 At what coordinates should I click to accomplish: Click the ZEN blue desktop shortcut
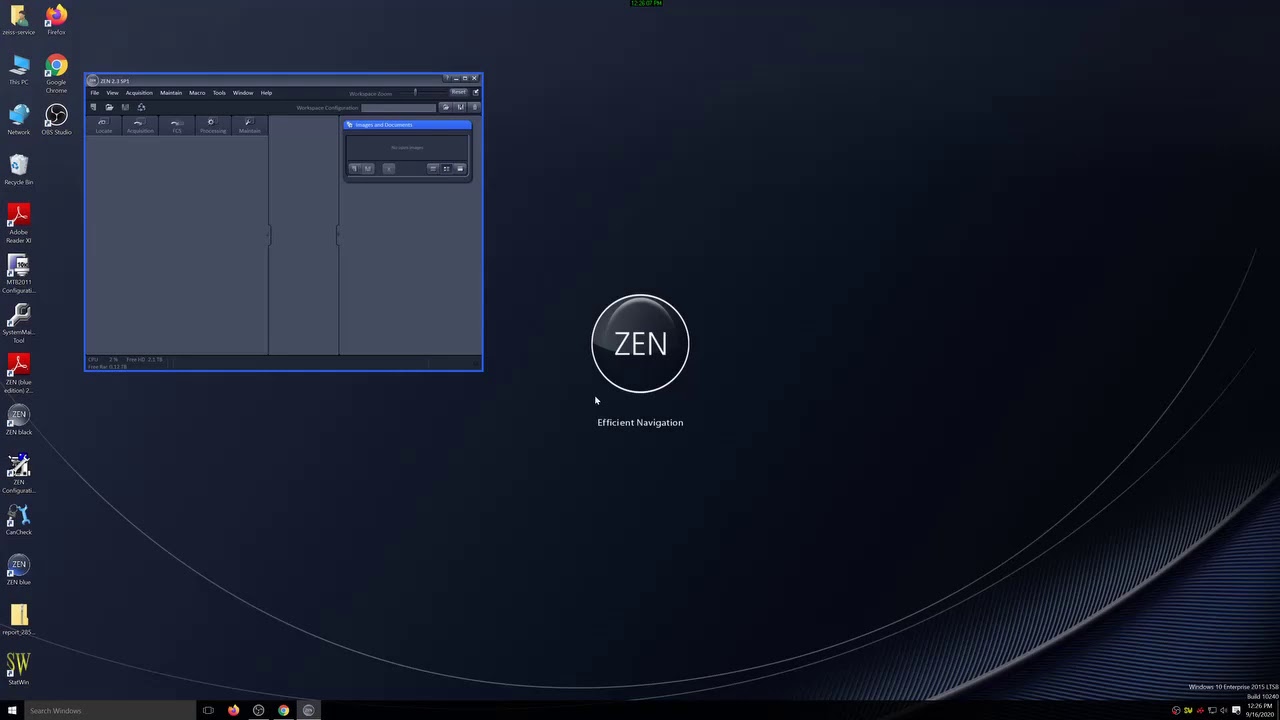coord(19,570)
